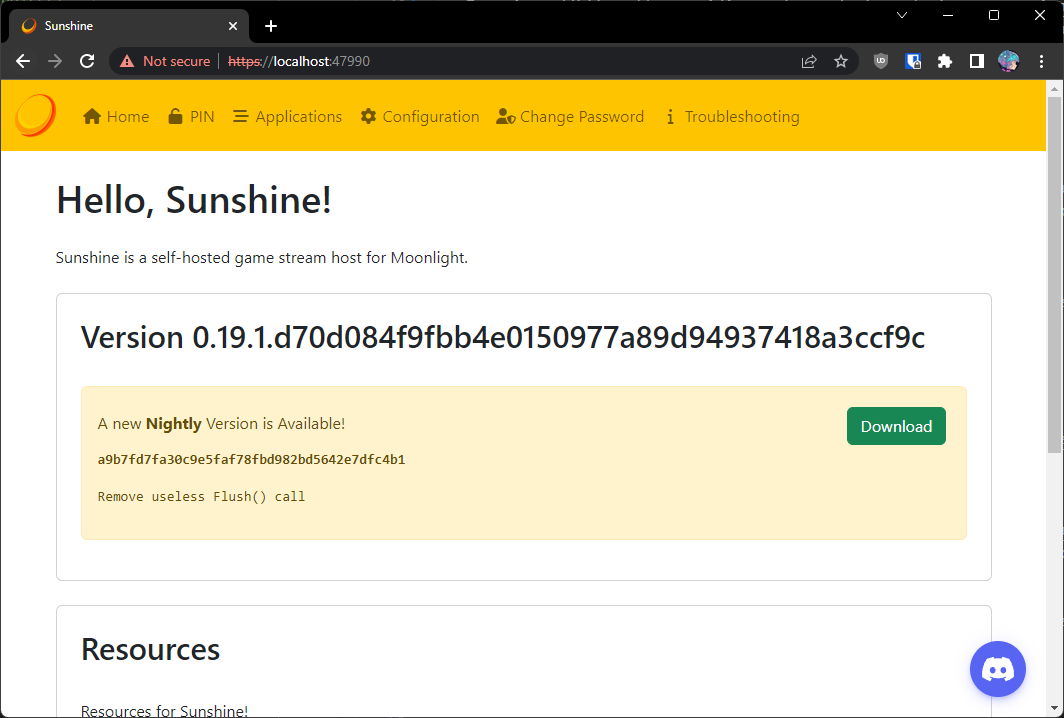This screenshot has width=1064, height=718.
Task: Open the Configuration page
Action: pyautogui.click(x=420, y=117)
